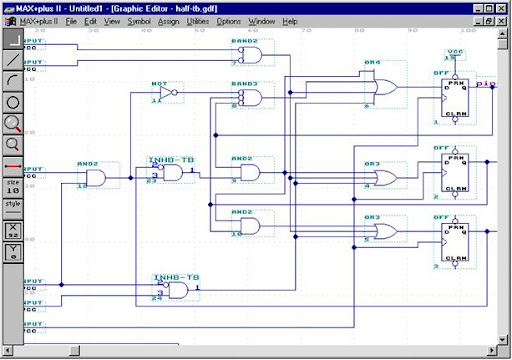Open the Options menu

point(228,22)
